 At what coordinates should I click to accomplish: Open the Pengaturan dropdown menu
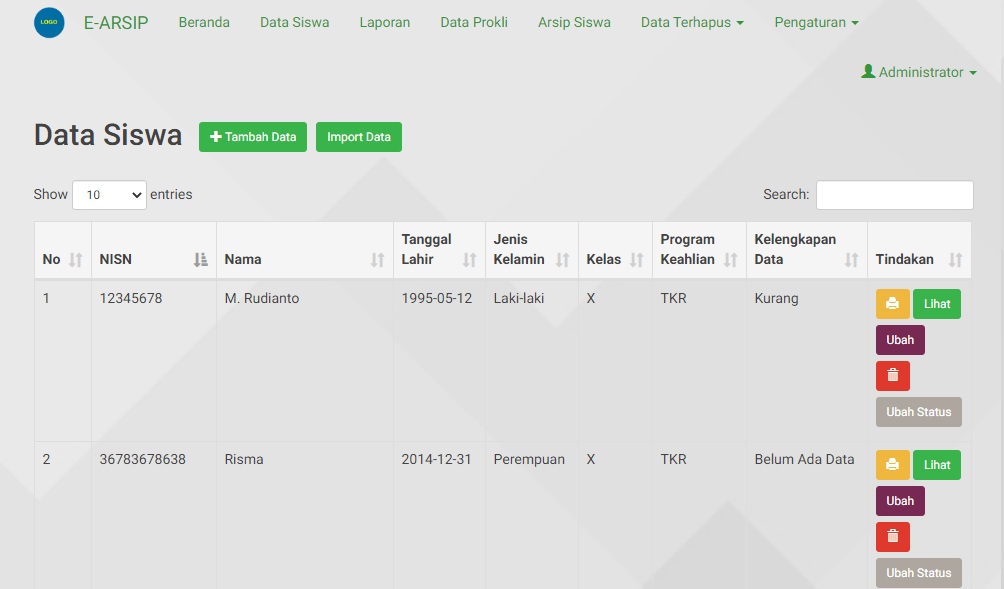pyautogui.click(x=816, y=22)
